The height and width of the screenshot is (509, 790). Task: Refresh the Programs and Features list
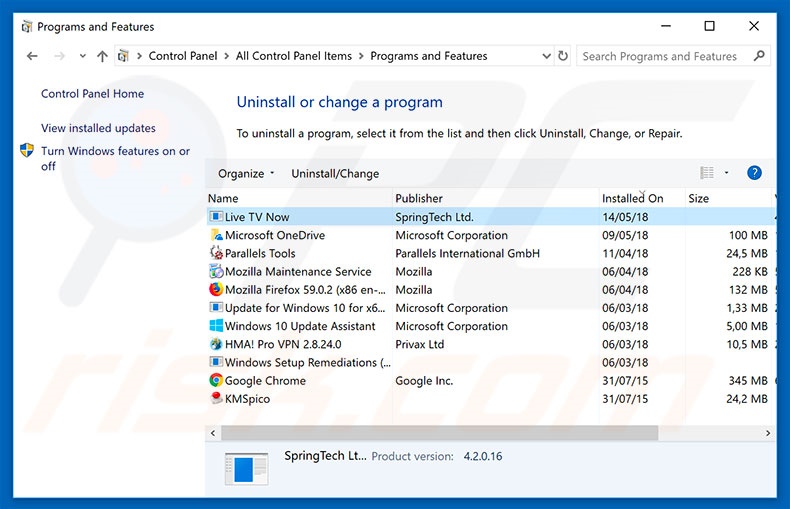coord(563,56)
